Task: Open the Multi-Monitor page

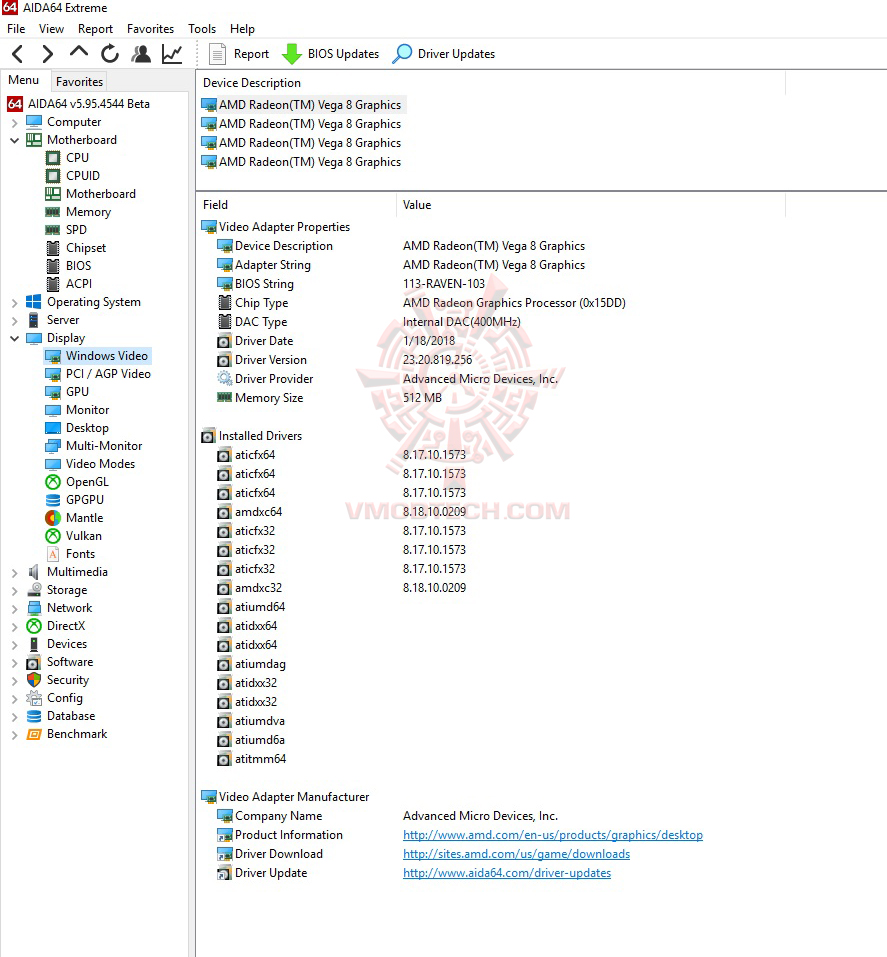Action: pos(104,446)
